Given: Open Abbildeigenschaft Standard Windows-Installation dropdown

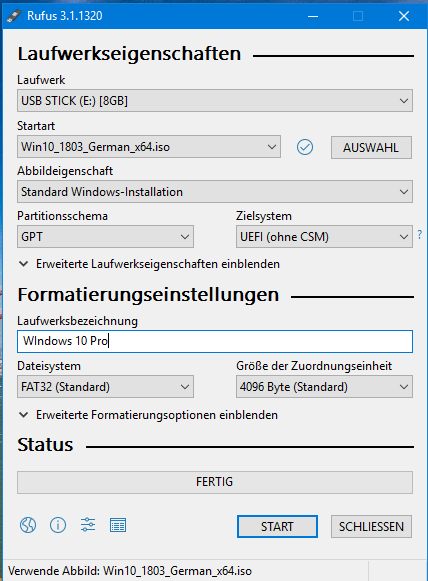Looking at the screenshot, I should (x=215, y=192).
